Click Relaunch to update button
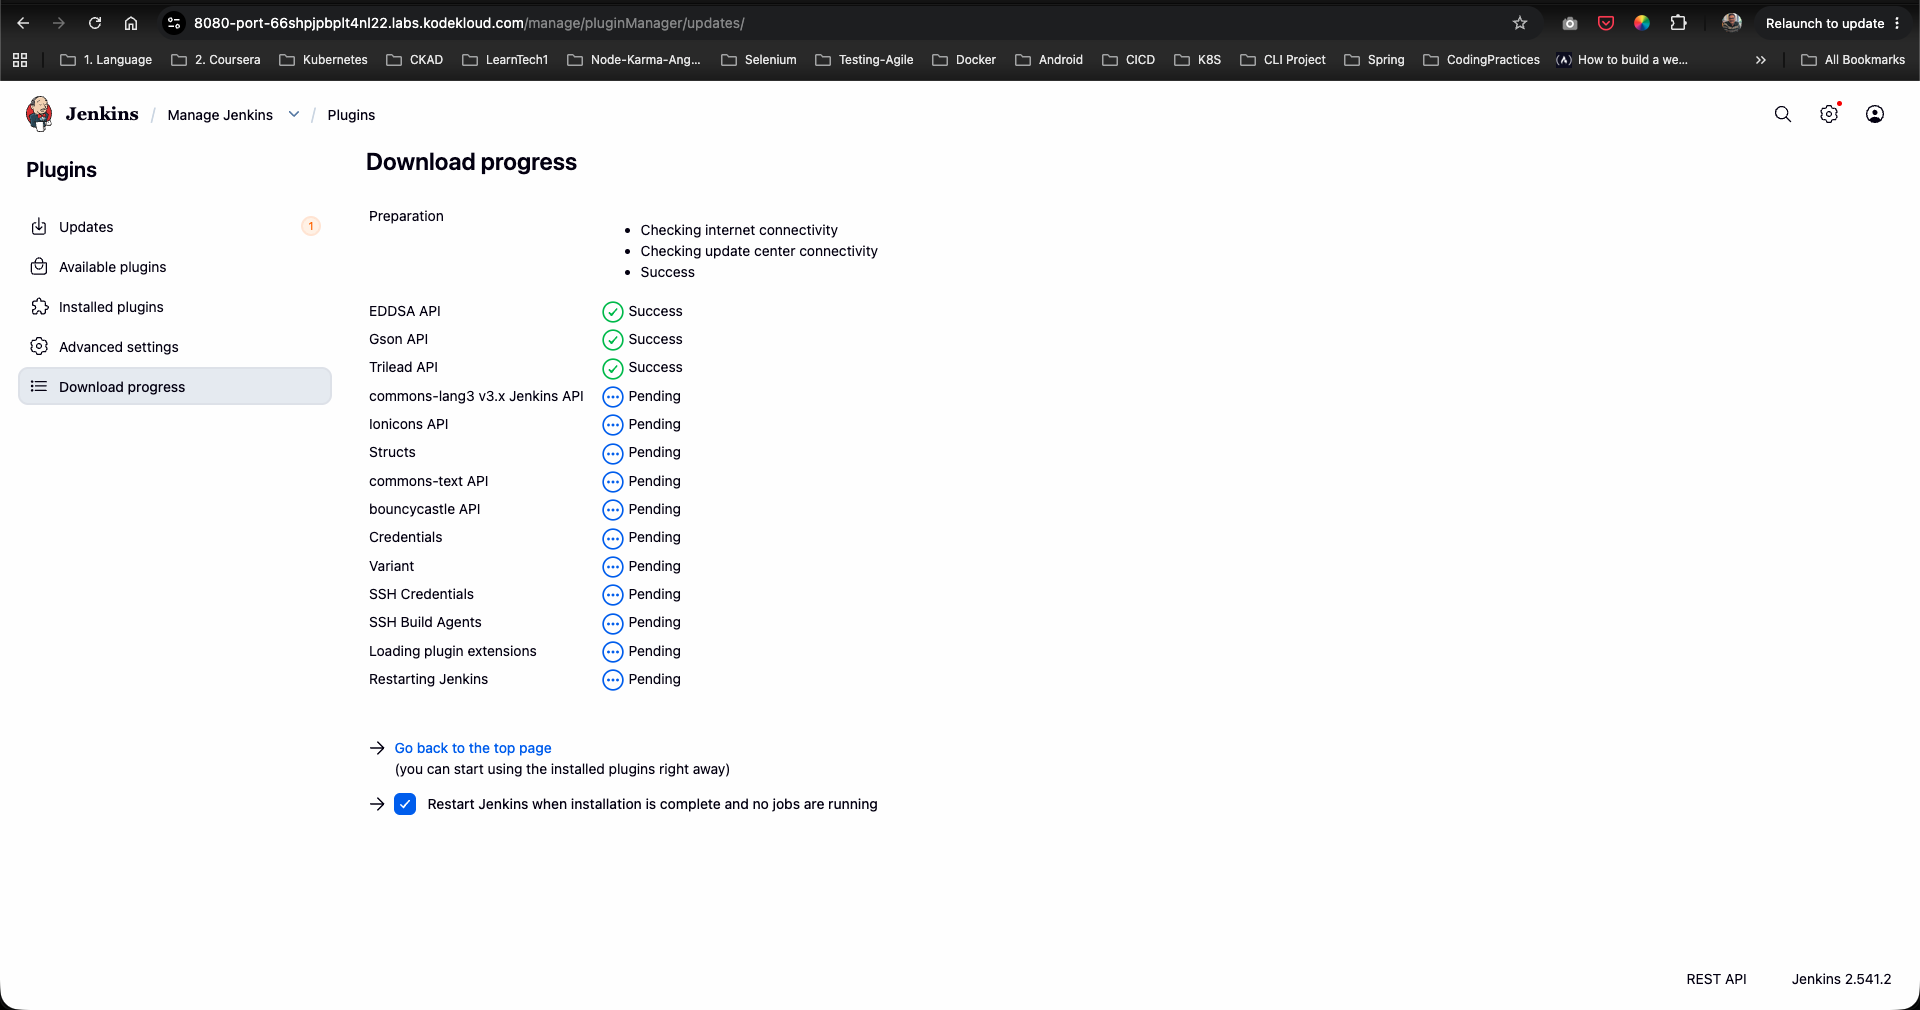Viewport: 1920px width, 1010px height. pyautogui.click(x=1825, y=23)
